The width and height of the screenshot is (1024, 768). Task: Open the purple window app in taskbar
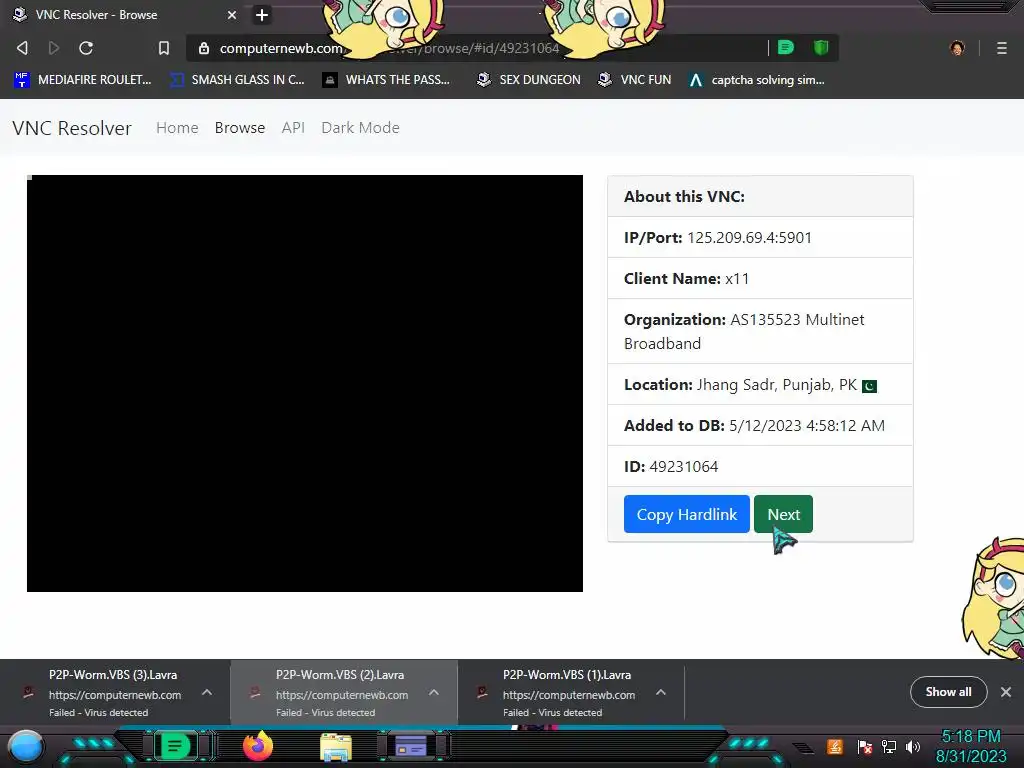click(411, 746)
